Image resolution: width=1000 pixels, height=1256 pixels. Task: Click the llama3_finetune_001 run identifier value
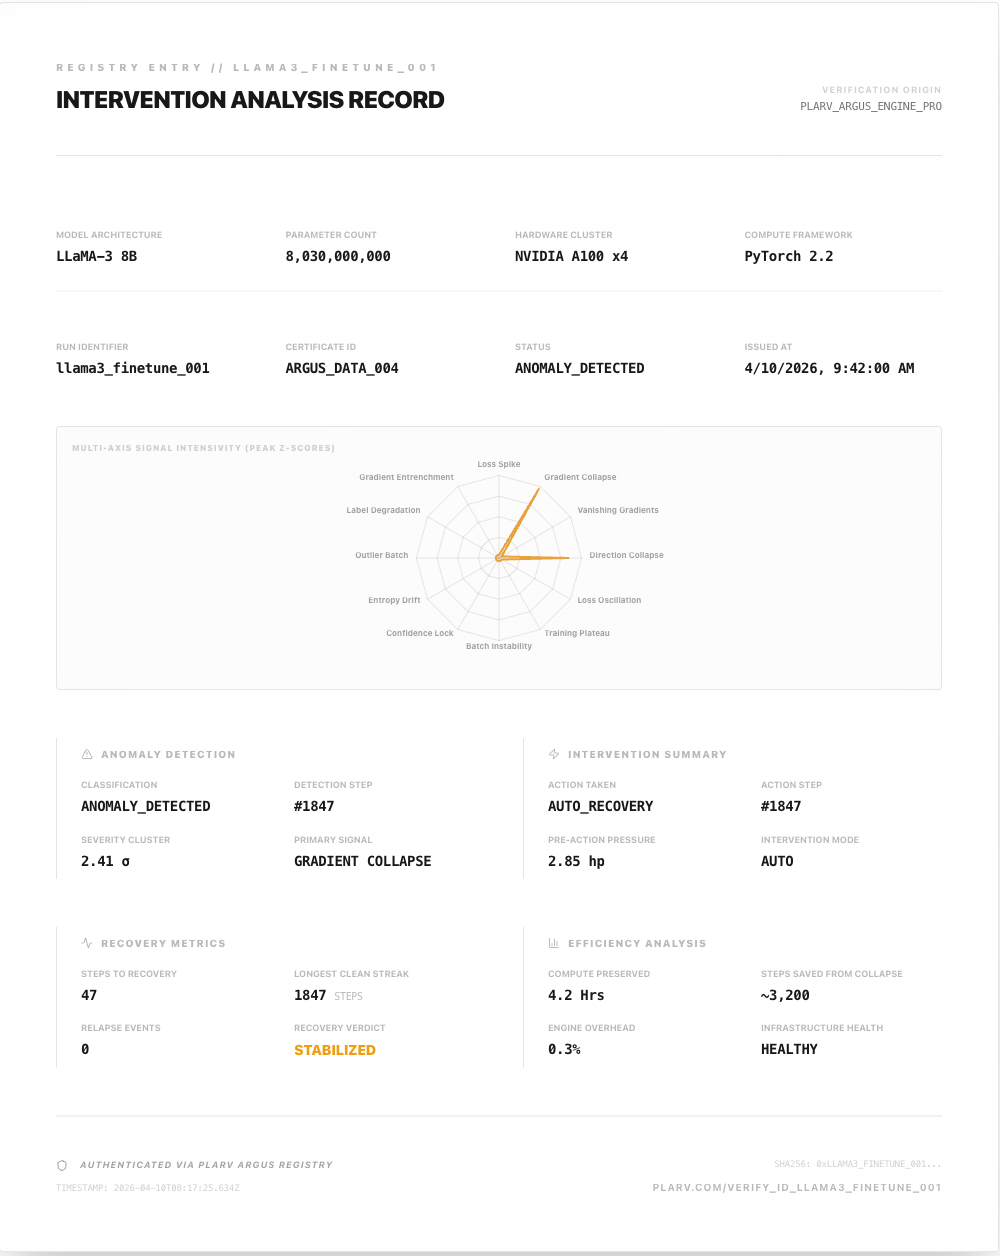tap(133, 368)
